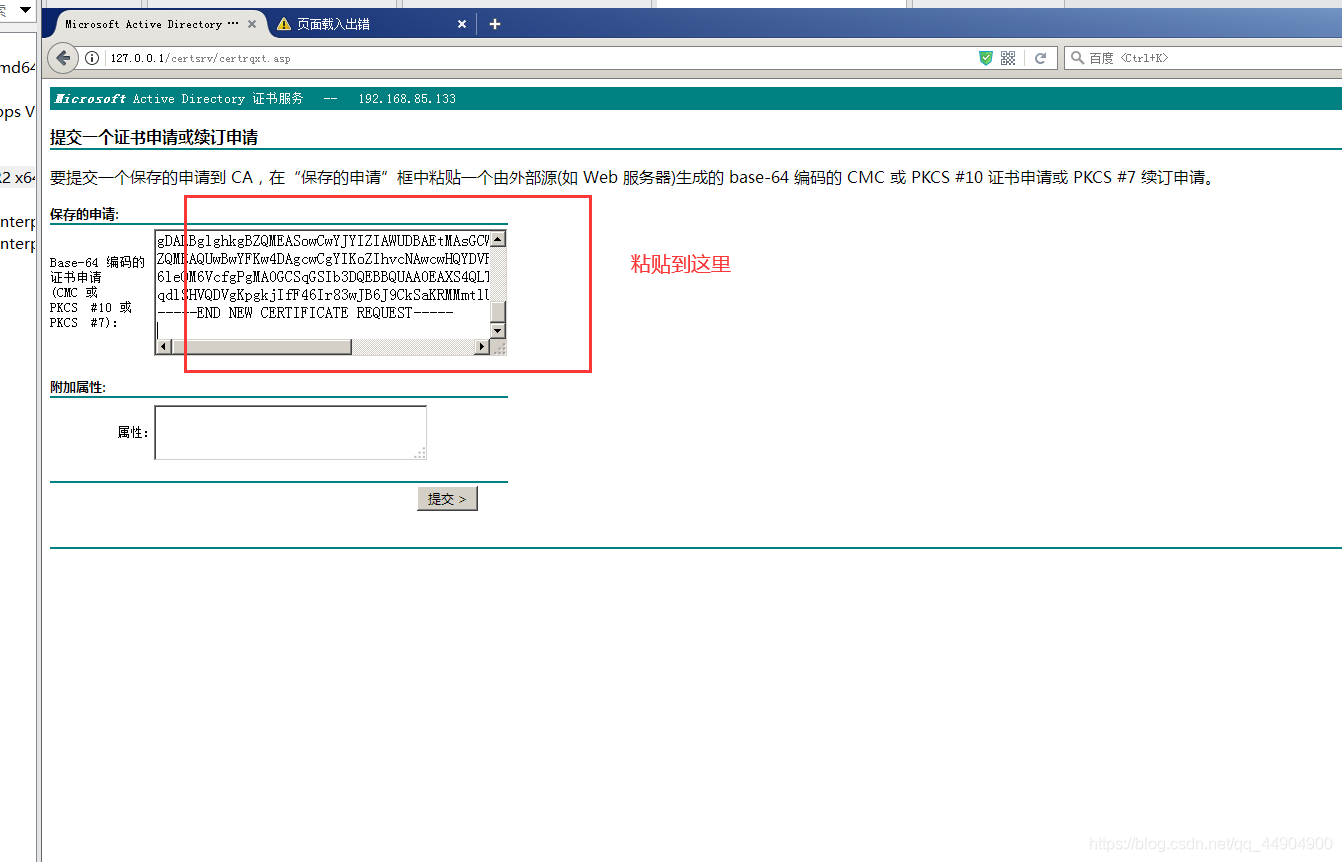Close the 页面载入出错 tab
This screenshot has width=1342, height=862.
[x=462, y=24]
